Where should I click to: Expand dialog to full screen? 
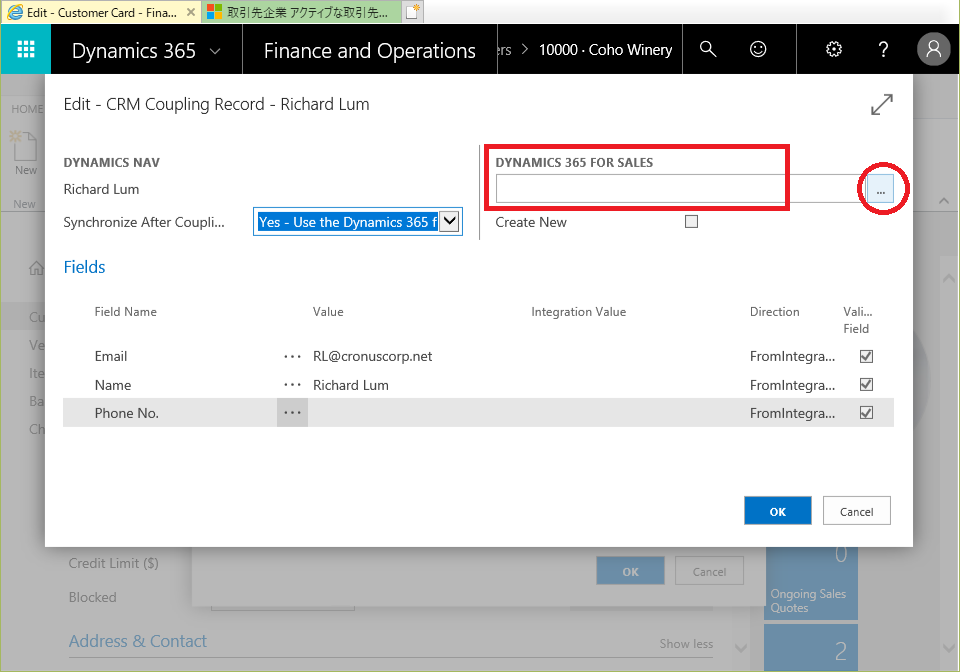point(882,104)
